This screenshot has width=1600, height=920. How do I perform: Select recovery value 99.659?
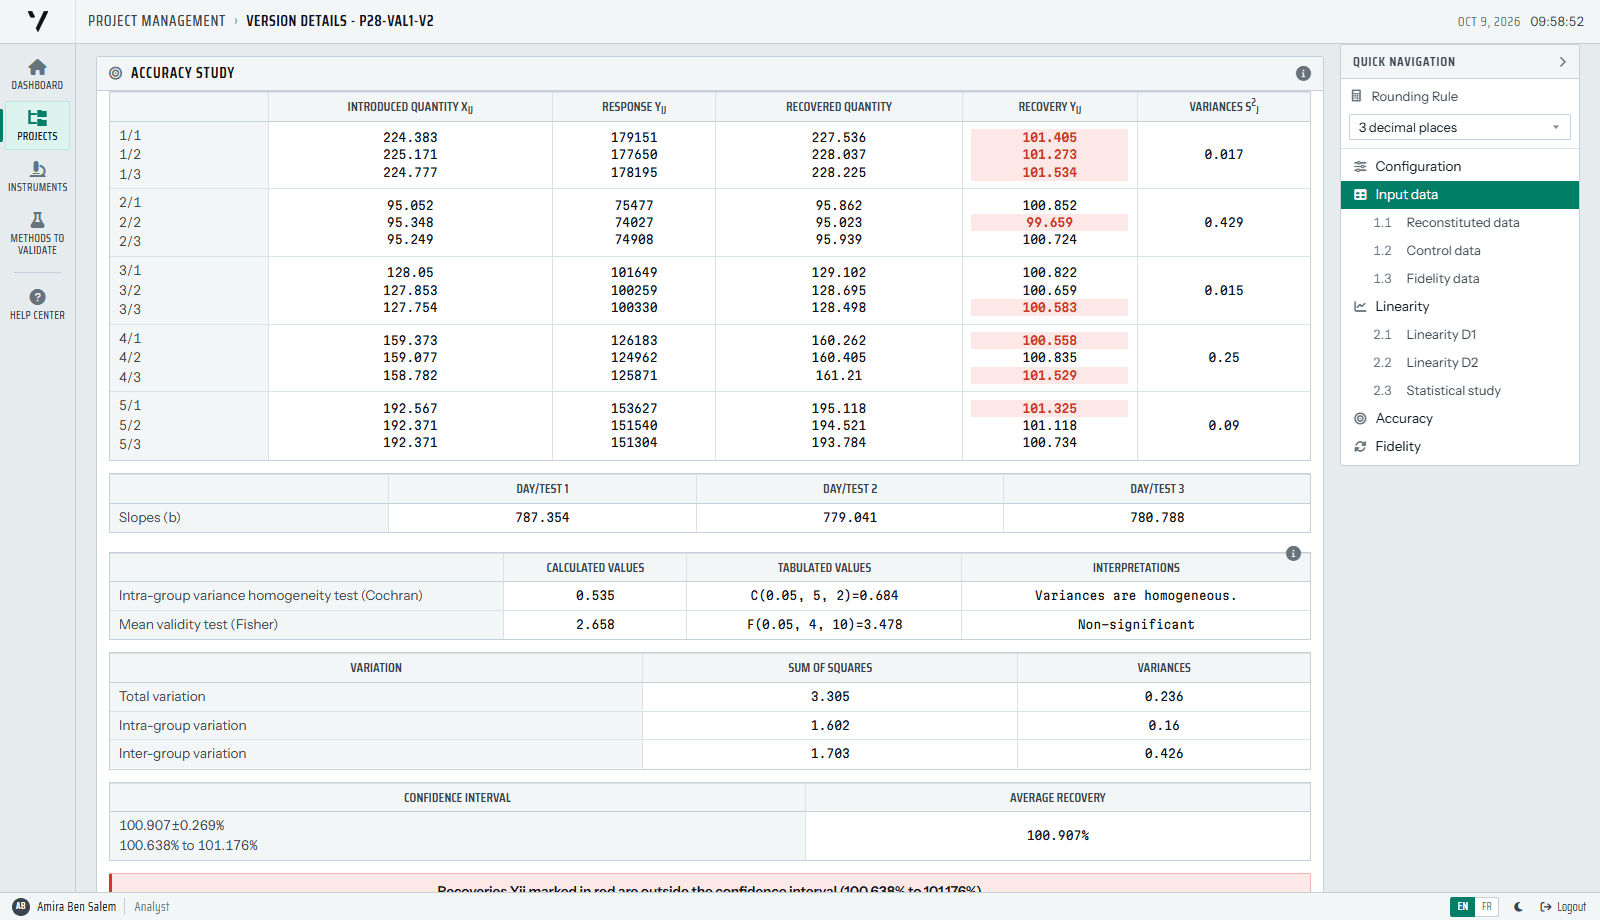[x=1049, y=222]
